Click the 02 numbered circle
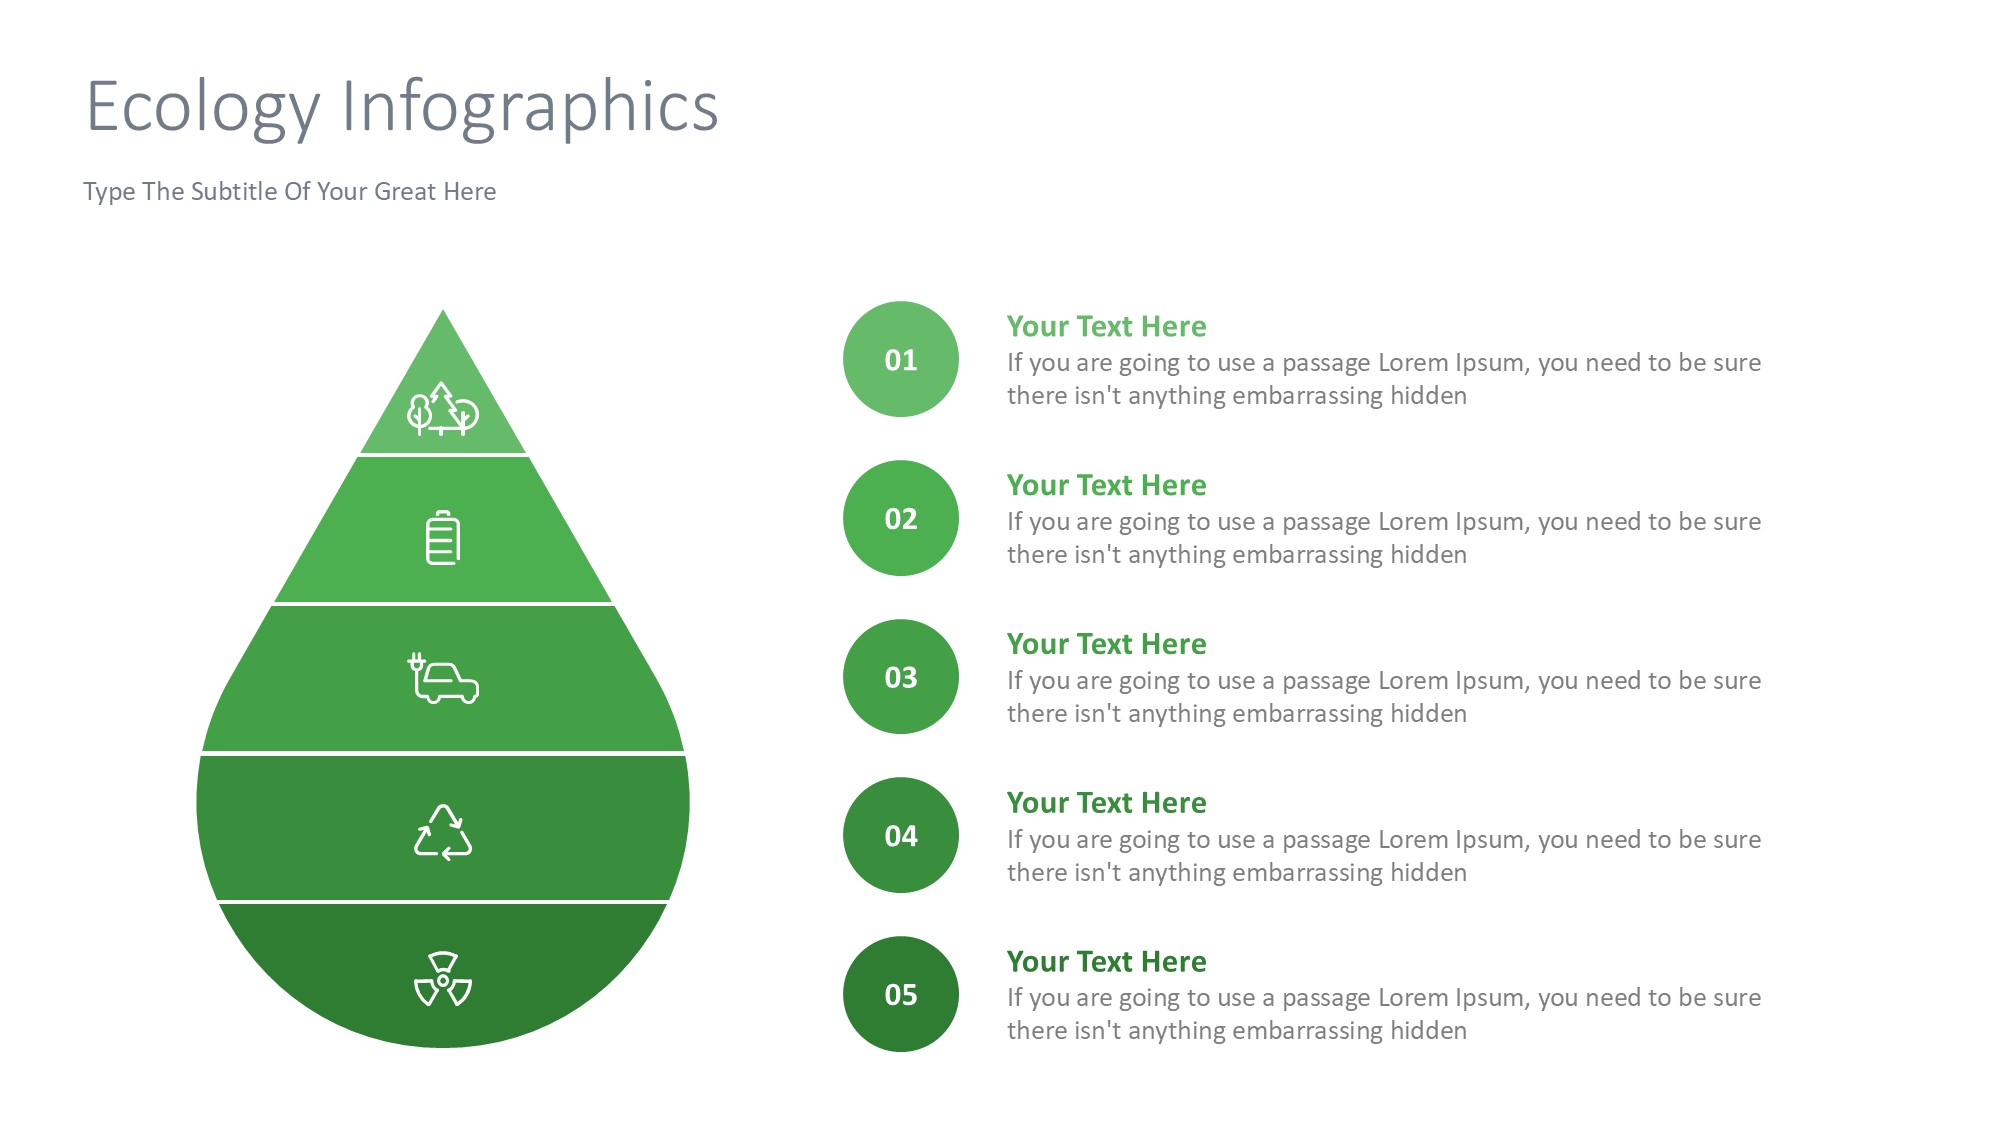This screenshot has height=1125, width=2000. (x=900, y=519)
